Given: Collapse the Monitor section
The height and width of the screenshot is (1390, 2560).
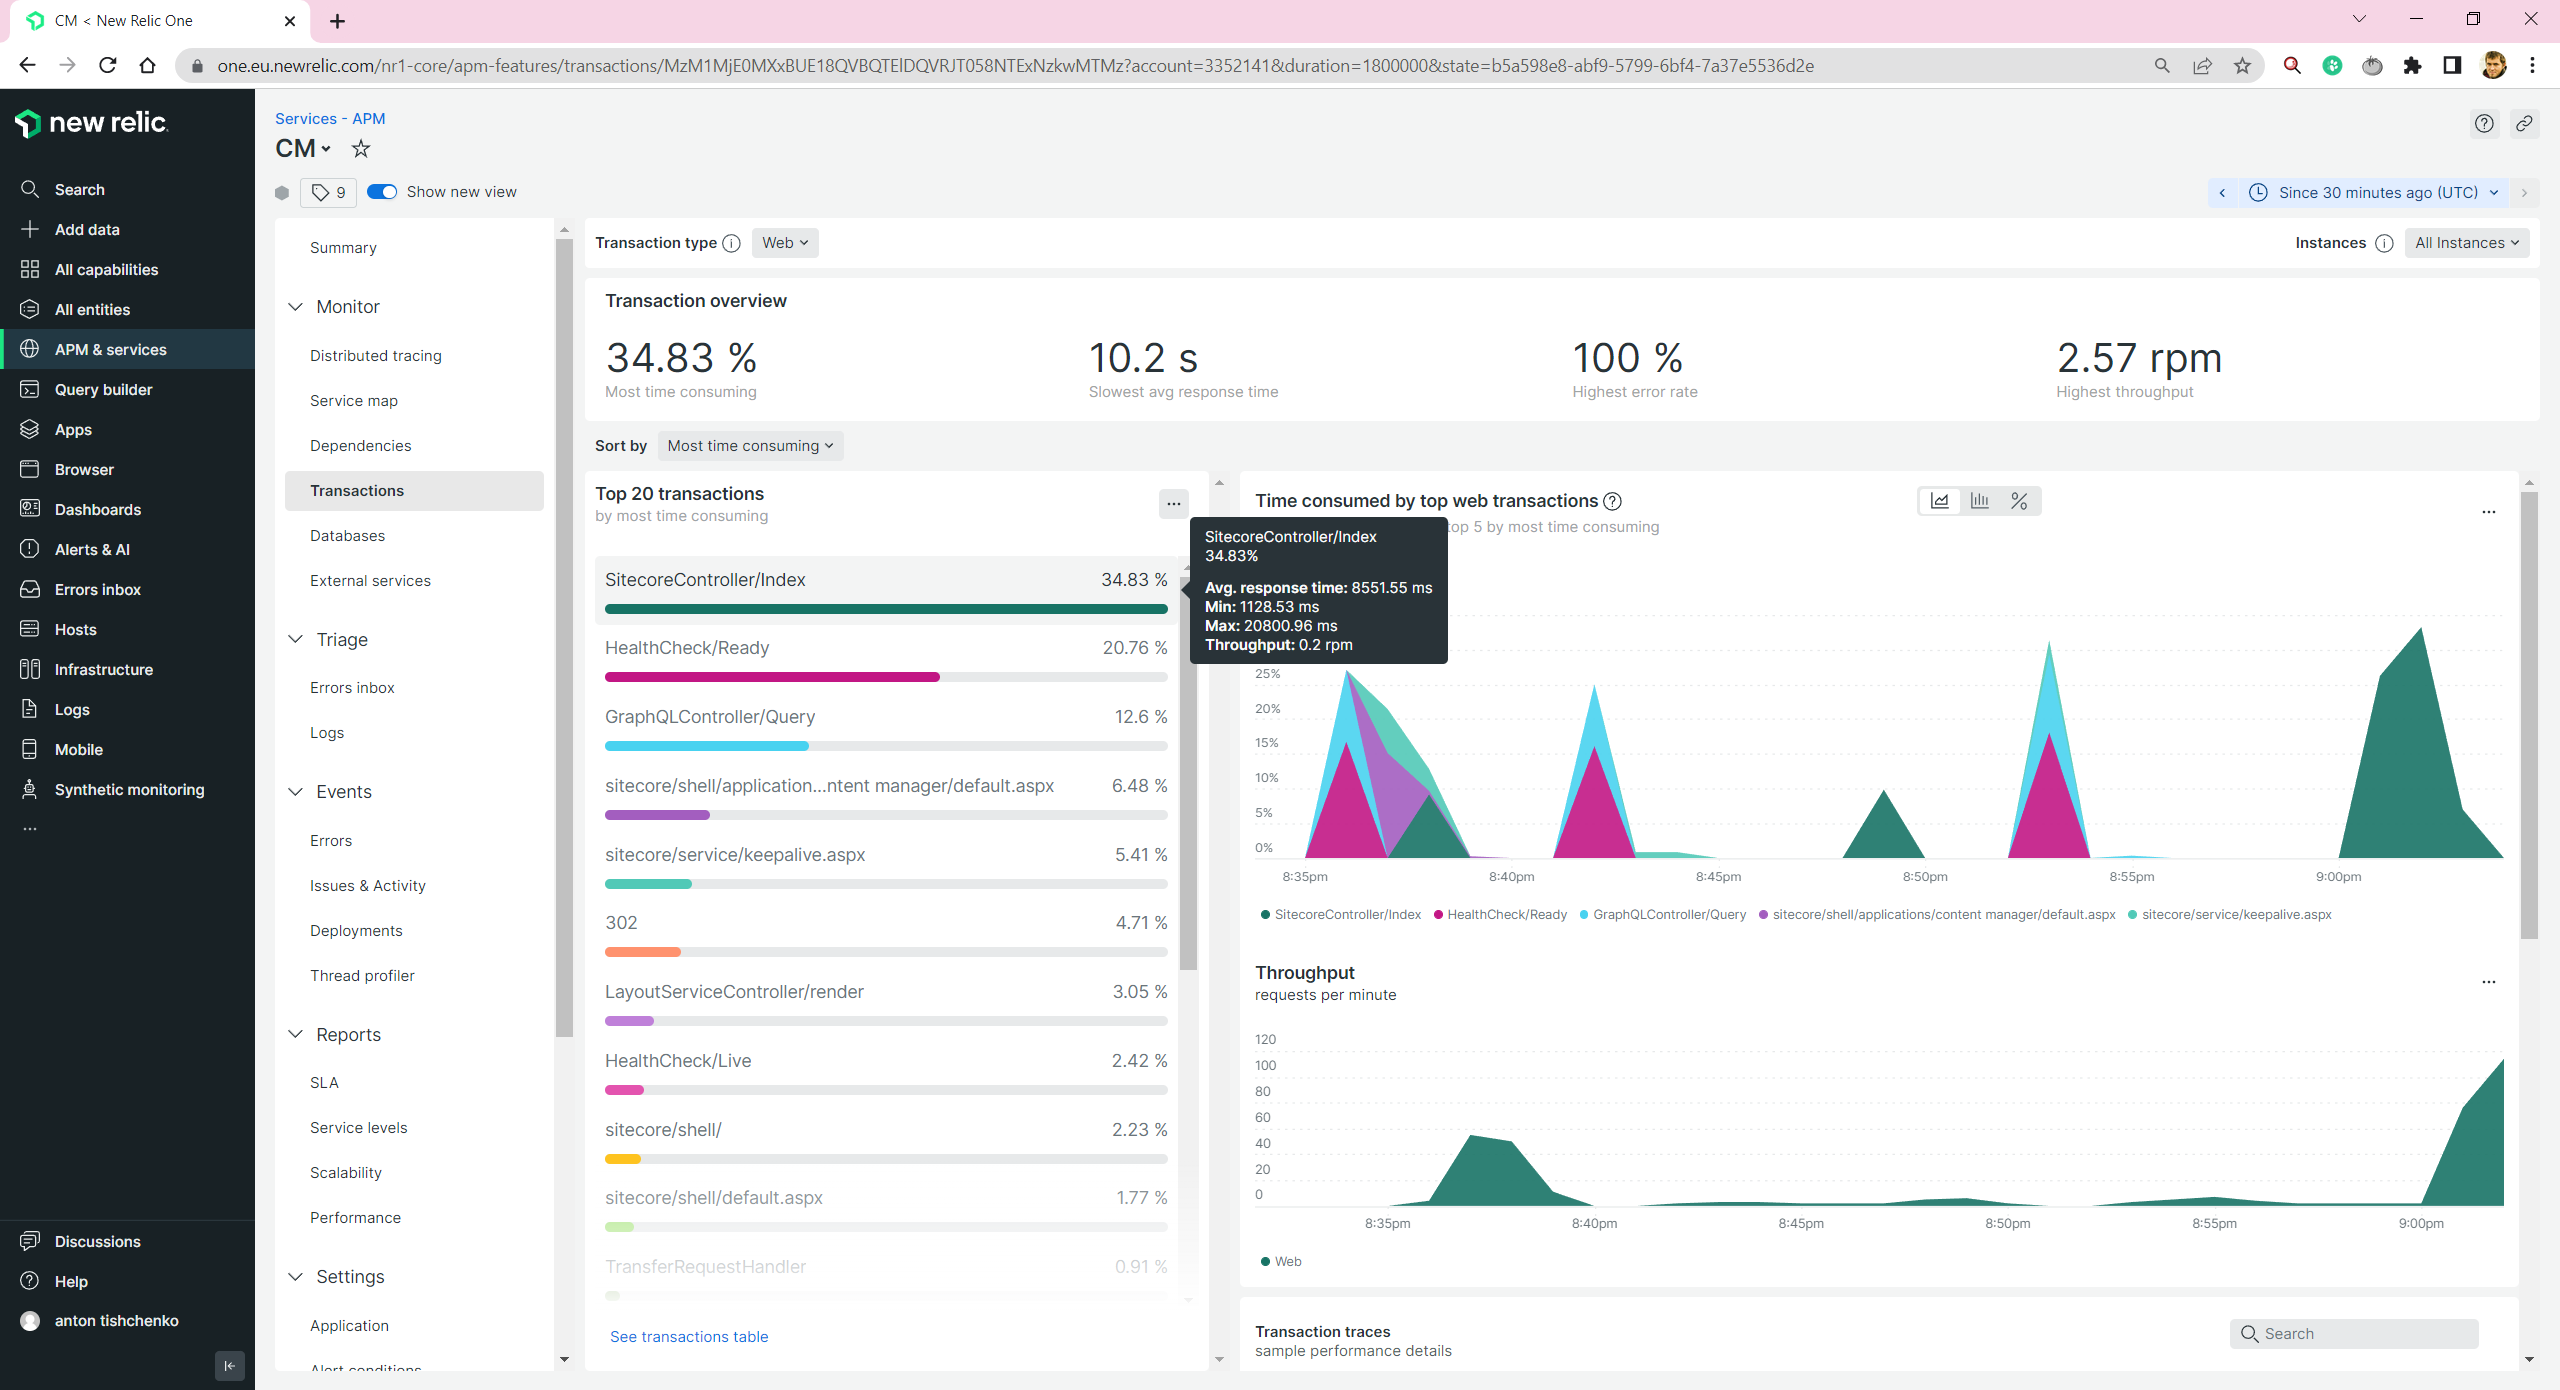Looking at the screenshot, I should click(296, 307).
